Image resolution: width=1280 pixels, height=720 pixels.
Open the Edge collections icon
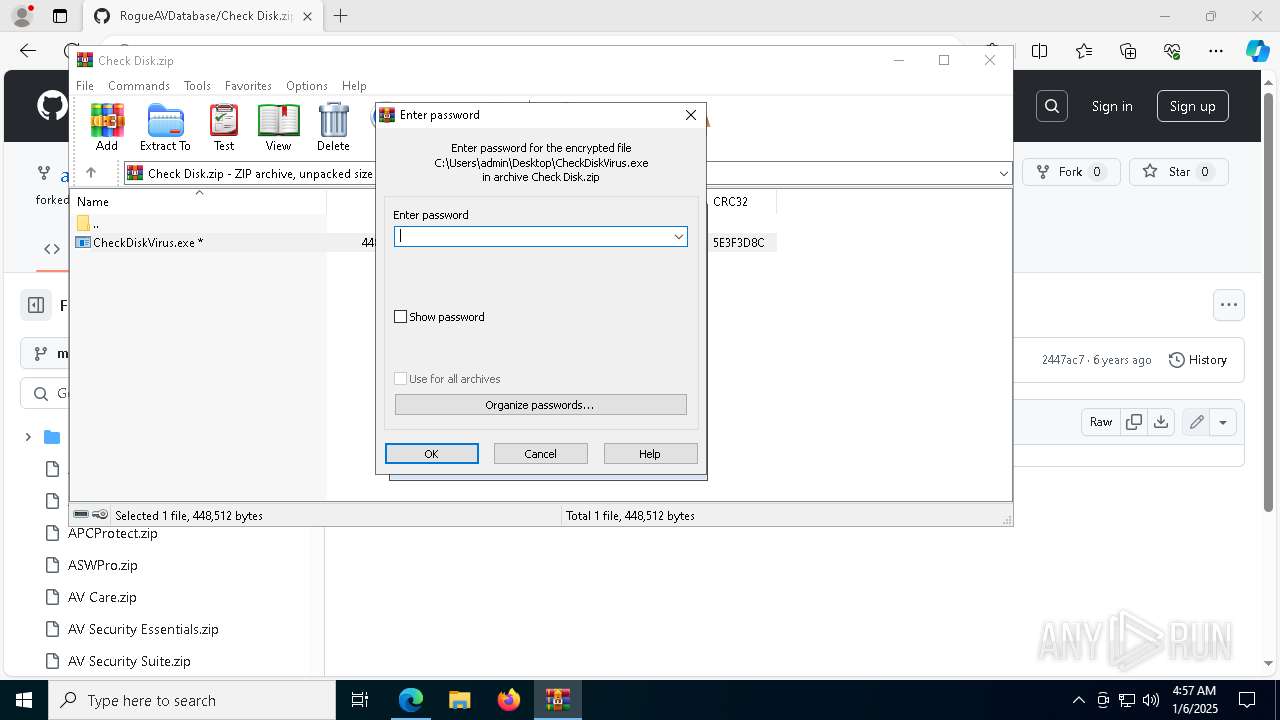(x=1128, y=51)
